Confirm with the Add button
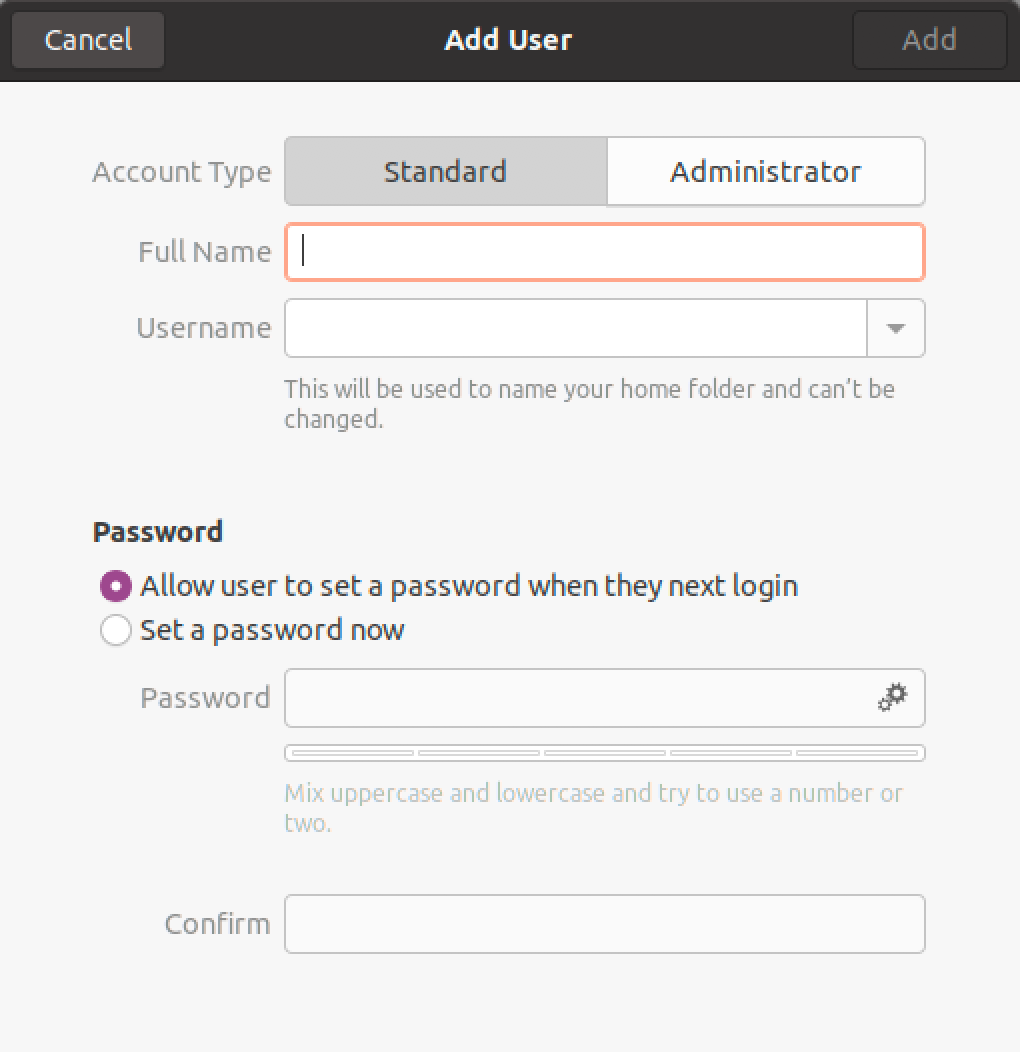The height and width of the screenshot is (1052, 1020). pyautogui.click(x=929, y=40)
